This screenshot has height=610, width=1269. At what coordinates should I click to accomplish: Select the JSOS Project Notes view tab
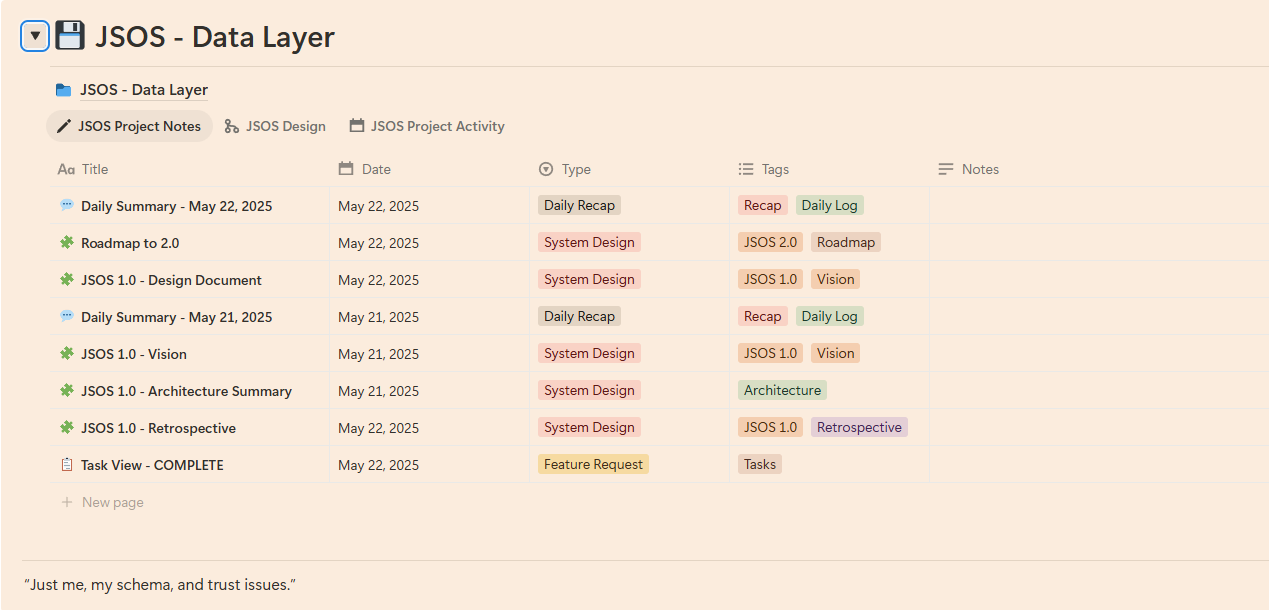tap(129, 126)
